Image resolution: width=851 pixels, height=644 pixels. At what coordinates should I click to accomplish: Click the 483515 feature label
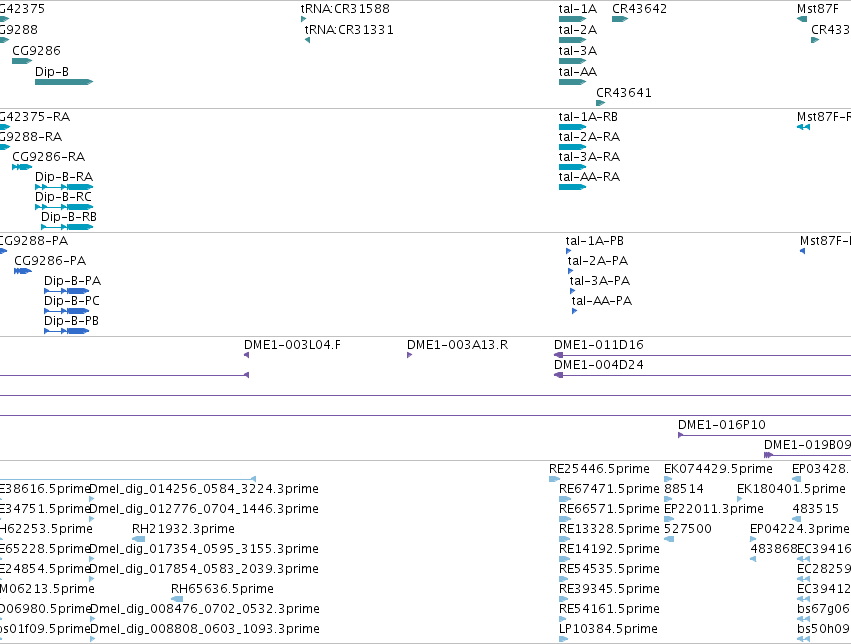point(816,509)
